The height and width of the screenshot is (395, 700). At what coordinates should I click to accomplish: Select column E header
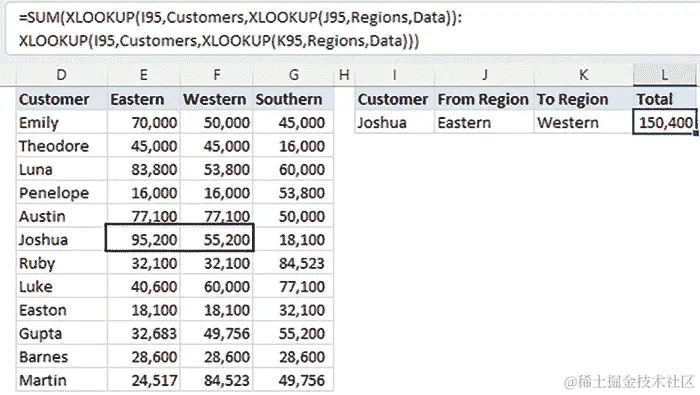[x=144, y=75]
